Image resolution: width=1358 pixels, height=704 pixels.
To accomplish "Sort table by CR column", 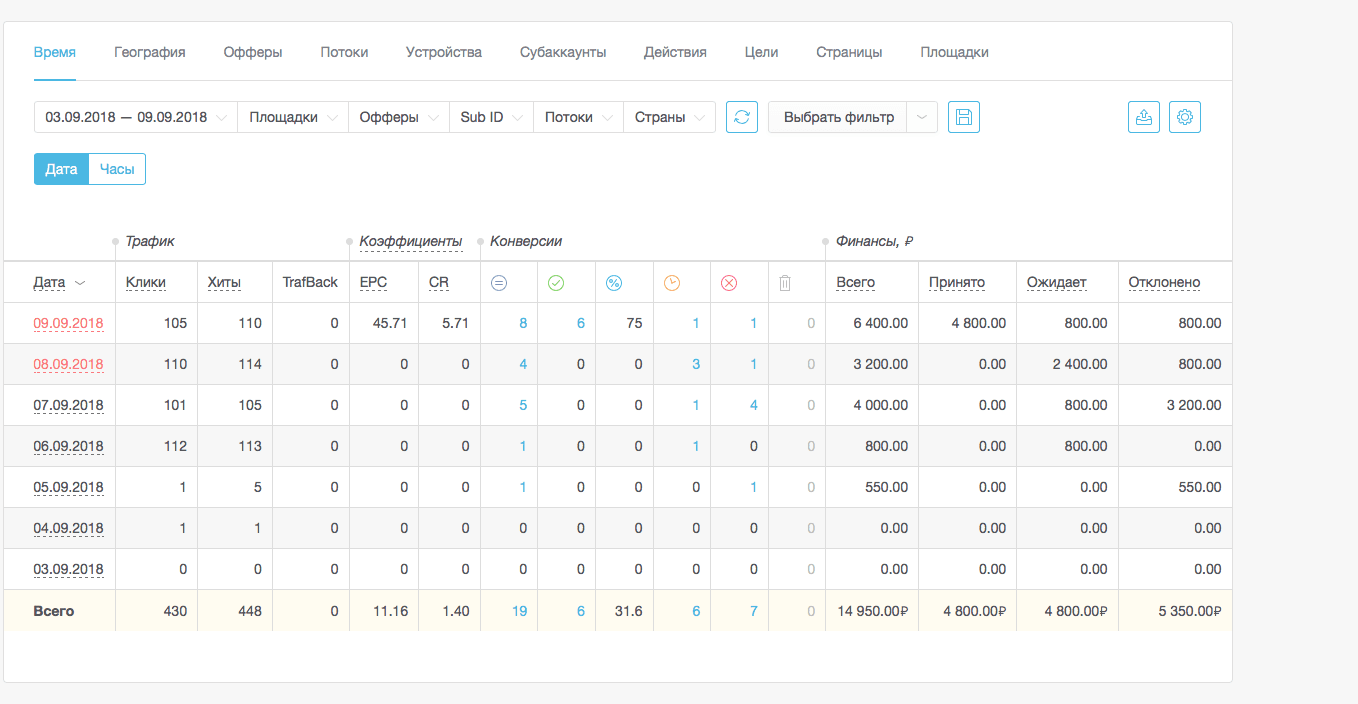I will (x=439, y=282).
